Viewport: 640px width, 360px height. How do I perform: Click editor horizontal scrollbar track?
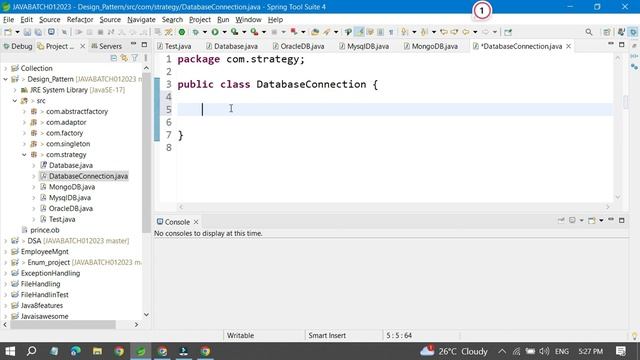click(394, 207)
